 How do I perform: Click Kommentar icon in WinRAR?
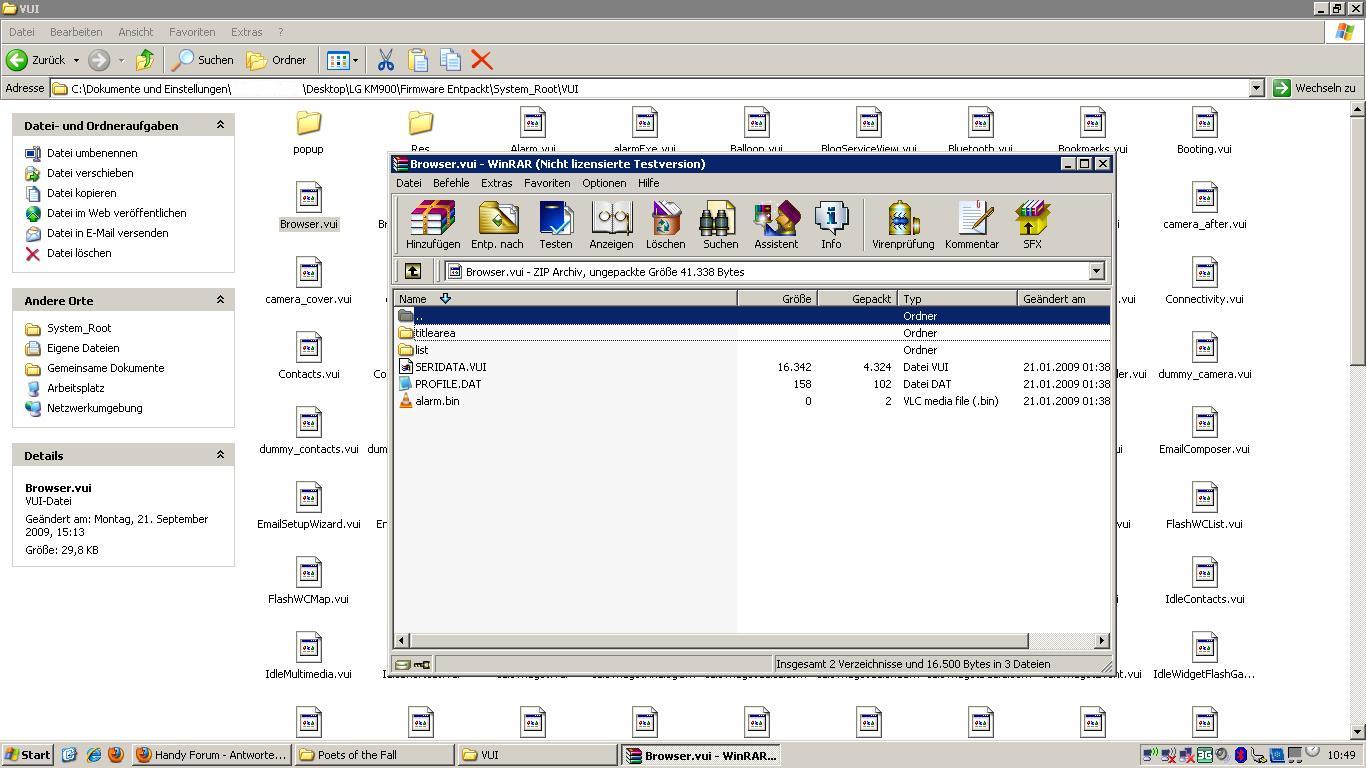point(972,224)
